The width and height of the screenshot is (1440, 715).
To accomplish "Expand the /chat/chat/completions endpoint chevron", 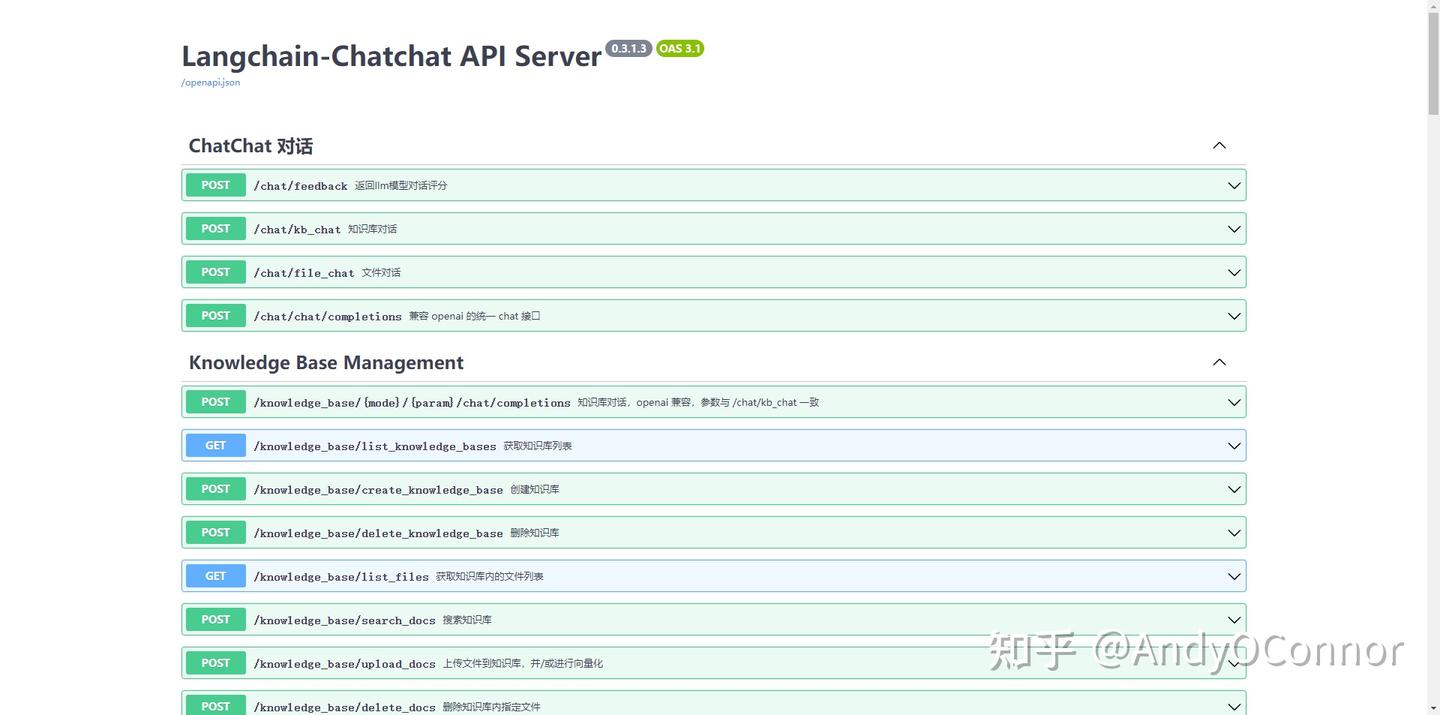I will 1234,316.
